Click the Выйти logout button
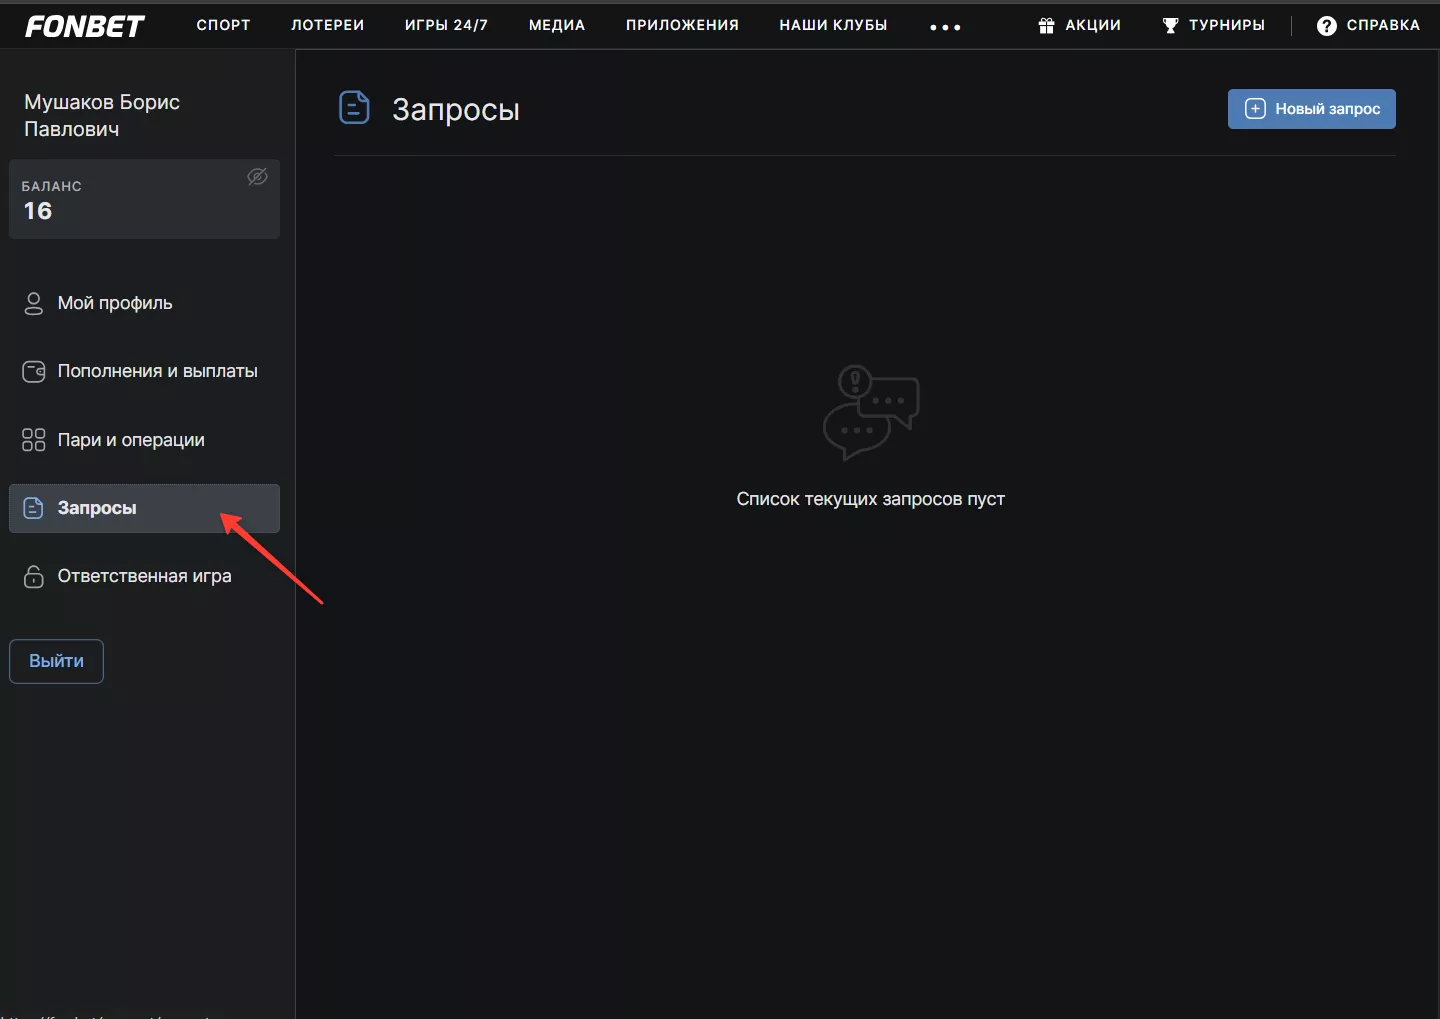This screenshot has height=1019, width=1440. point(56,661)
